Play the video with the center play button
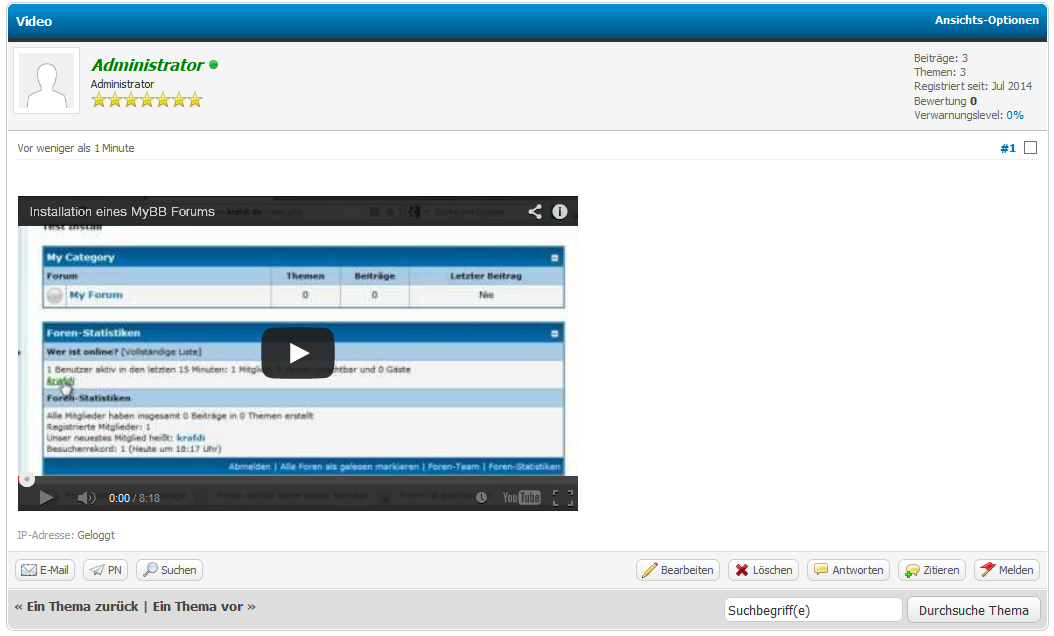The width and height of the screenshot is (1054, 636). click(x=298, y=353)
